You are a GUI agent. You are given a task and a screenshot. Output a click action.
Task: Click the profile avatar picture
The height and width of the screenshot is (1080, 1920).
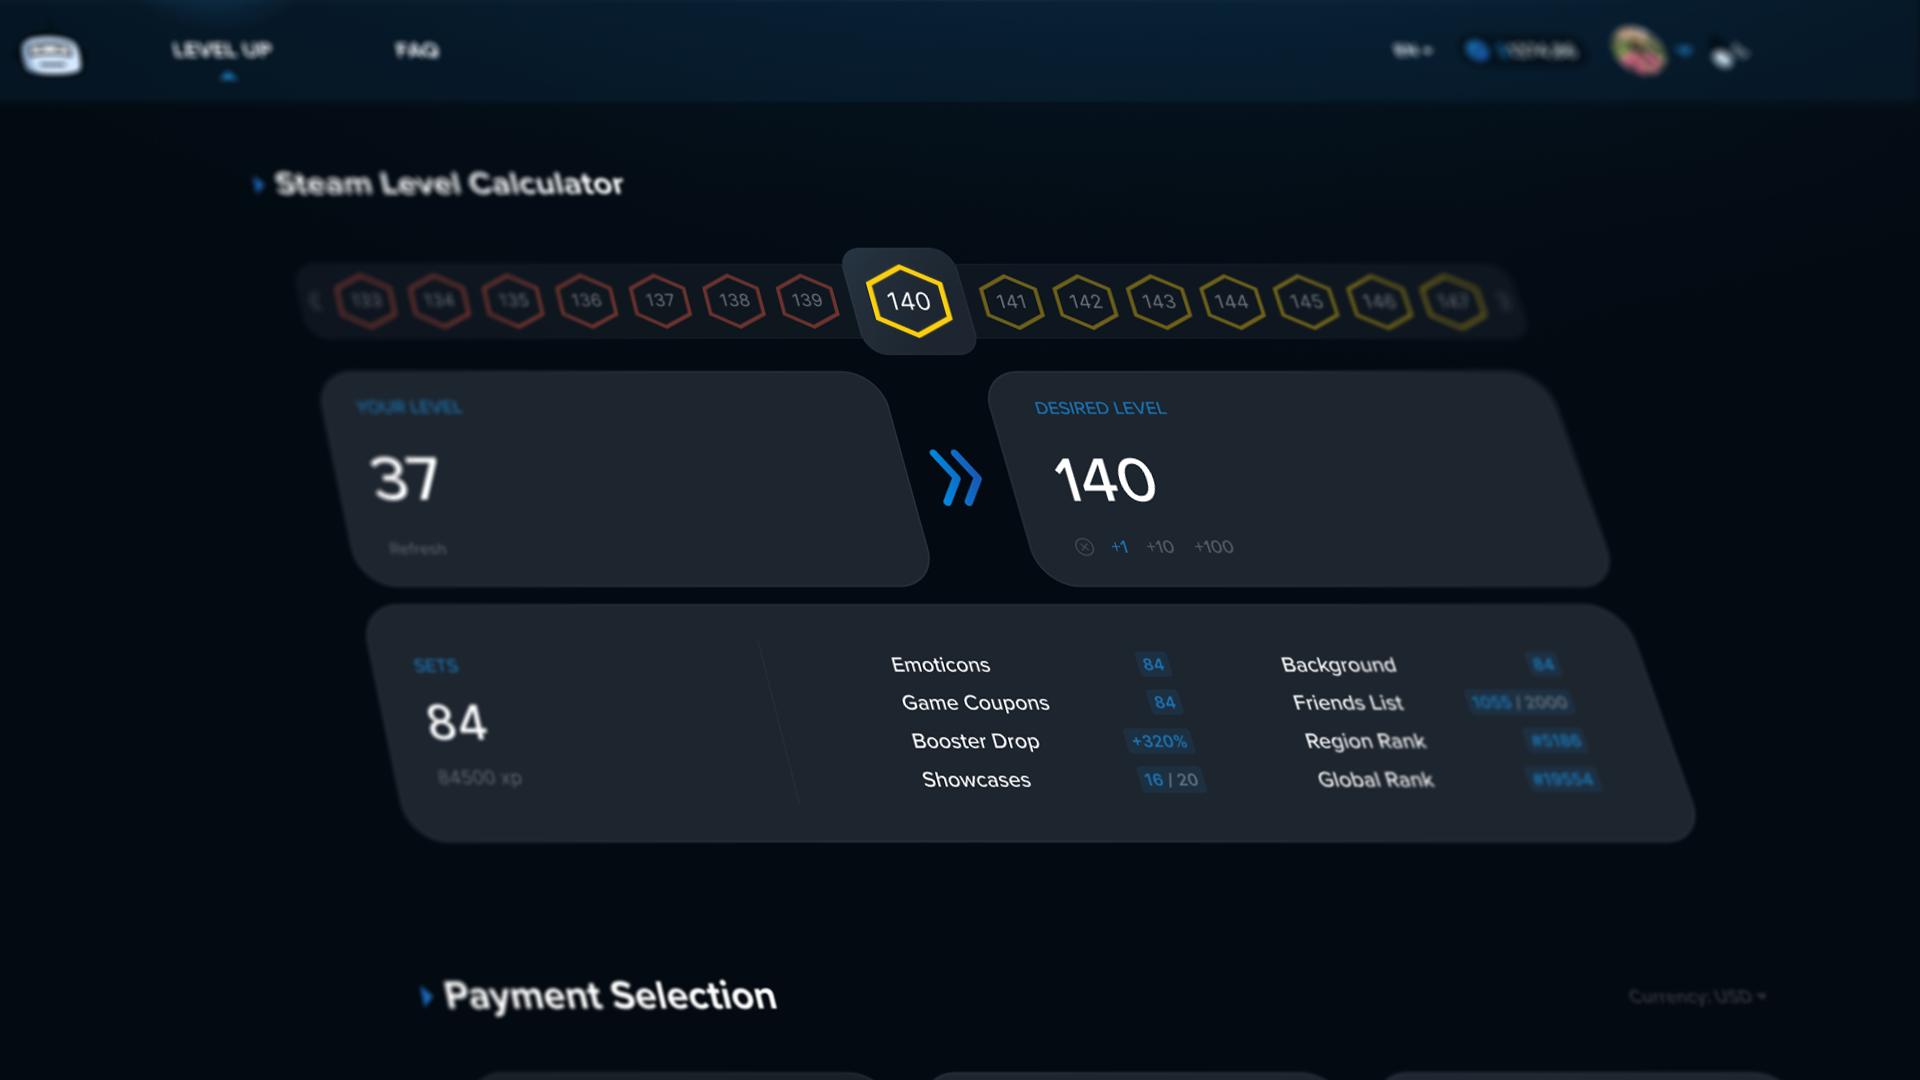[1640, 48]
